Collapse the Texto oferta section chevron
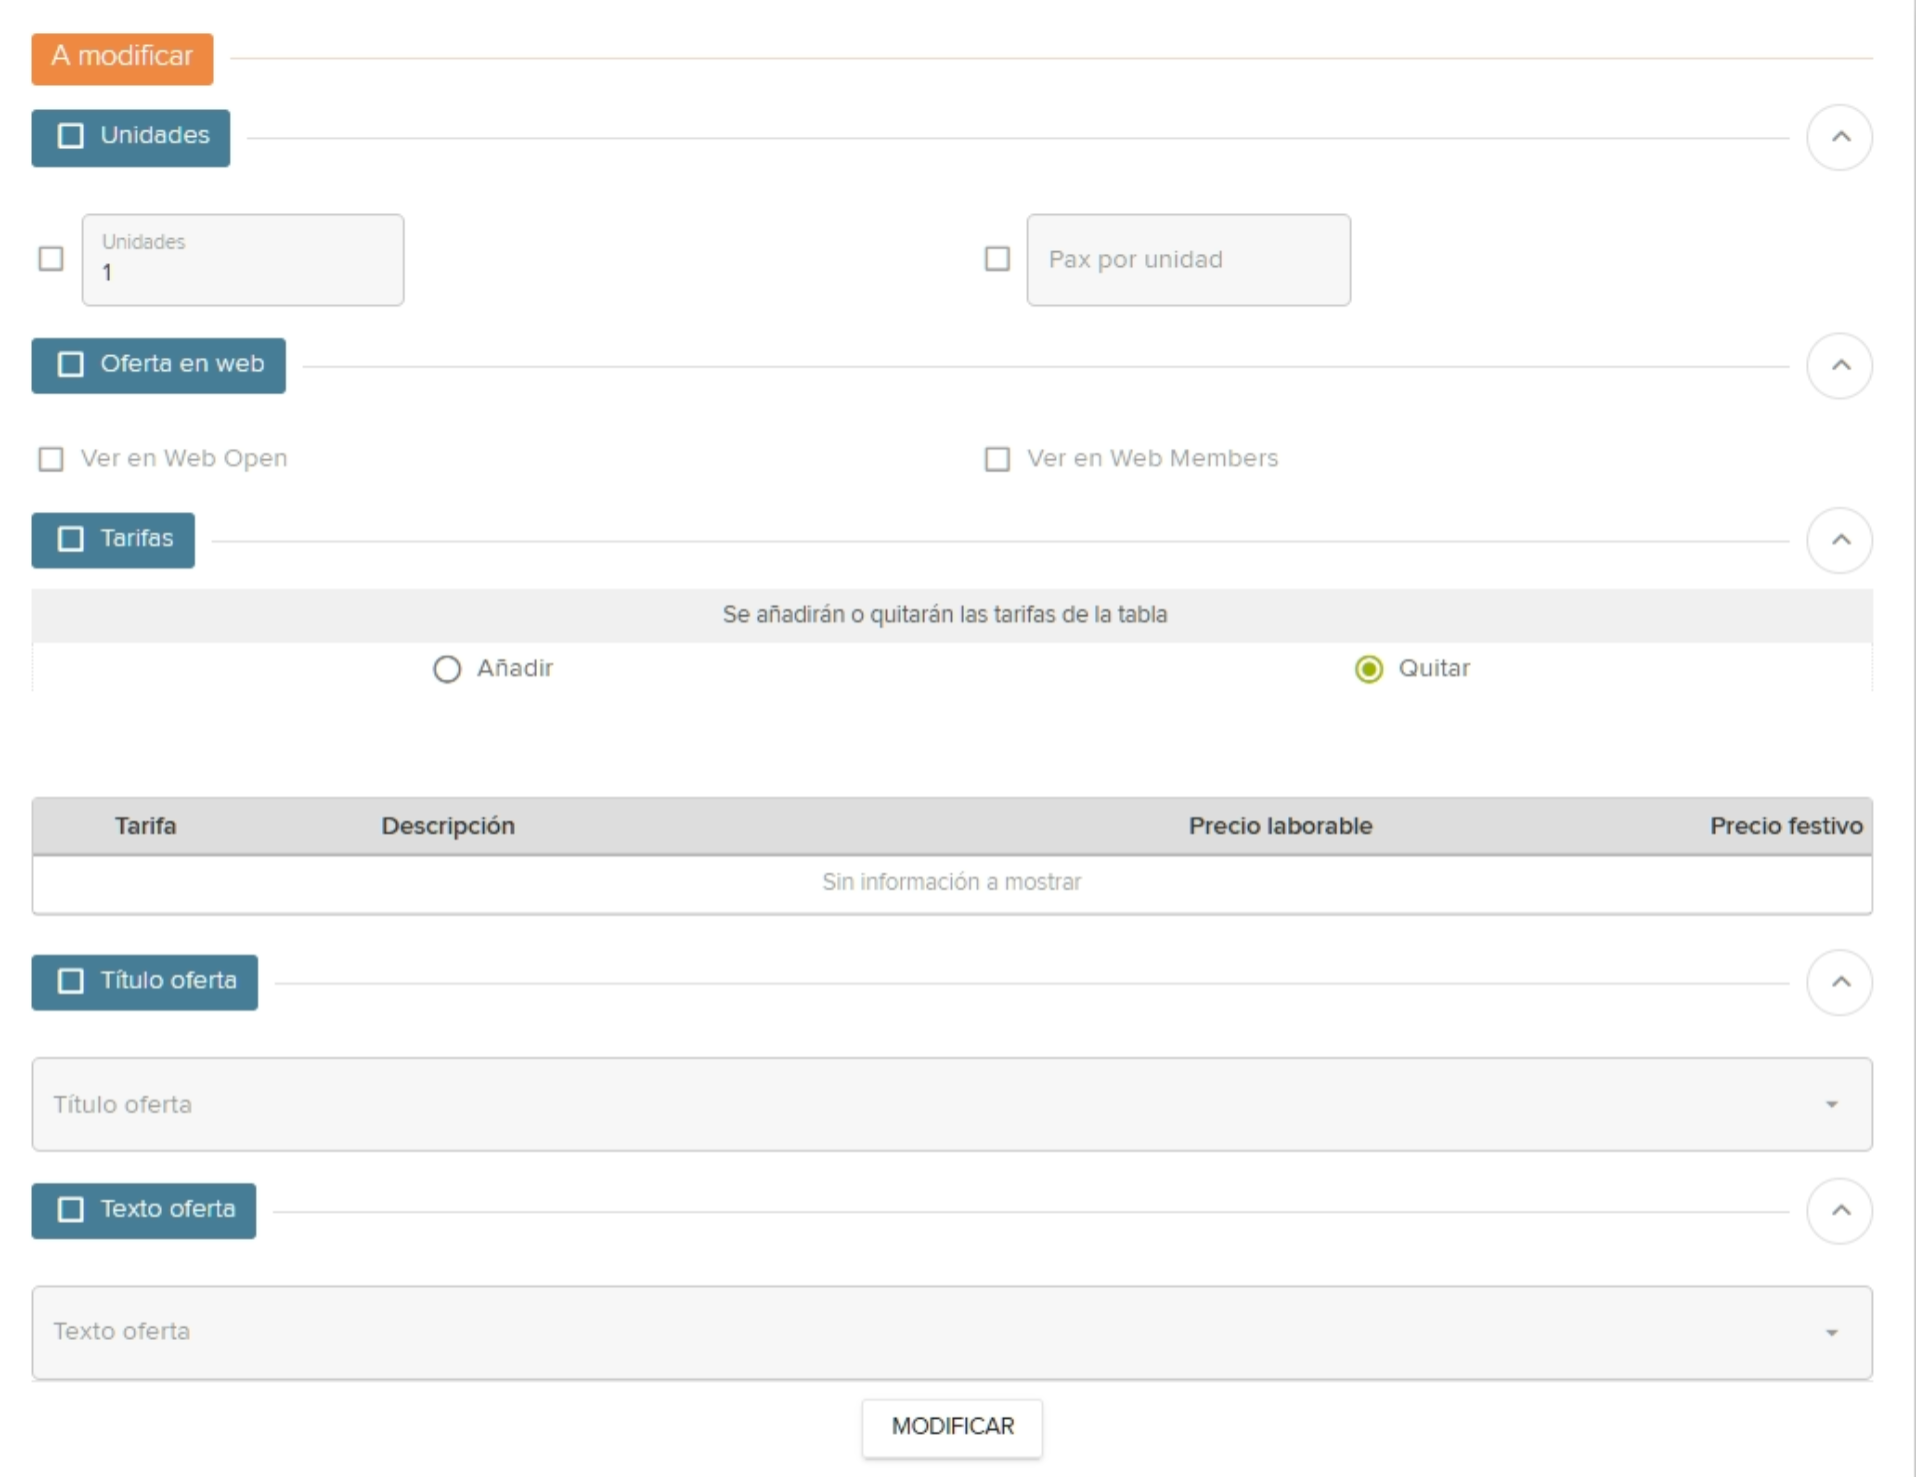This screenshot has width=1916, height=1477. [x=1839, y=1211]
